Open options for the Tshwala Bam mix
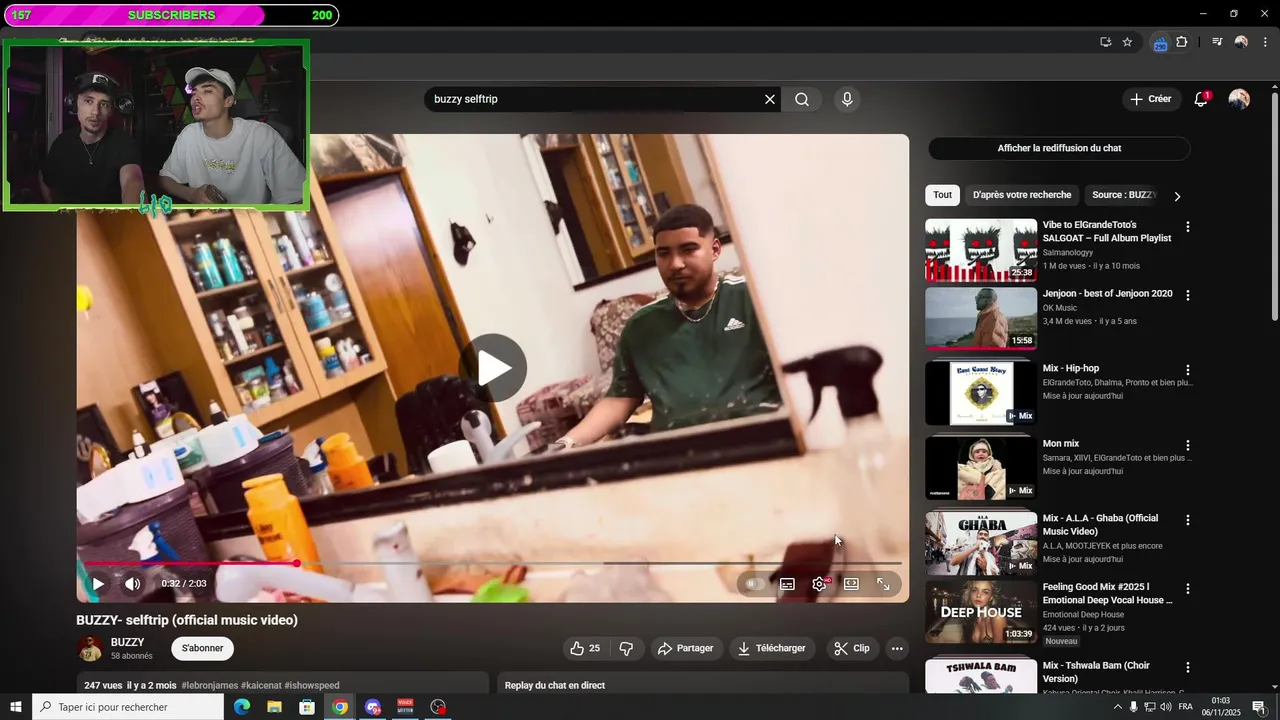 click(1188, 667)
